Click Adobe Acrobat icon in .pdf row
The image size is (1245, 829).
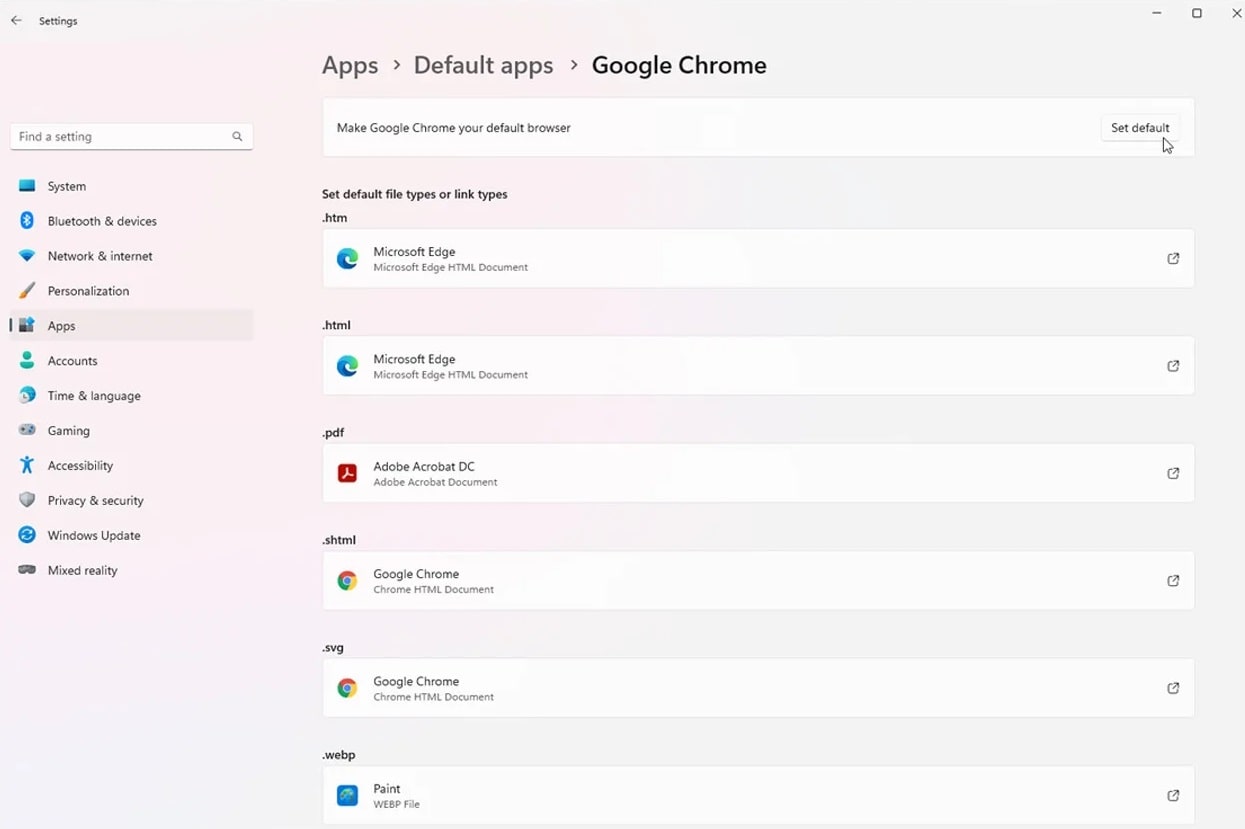347,474
